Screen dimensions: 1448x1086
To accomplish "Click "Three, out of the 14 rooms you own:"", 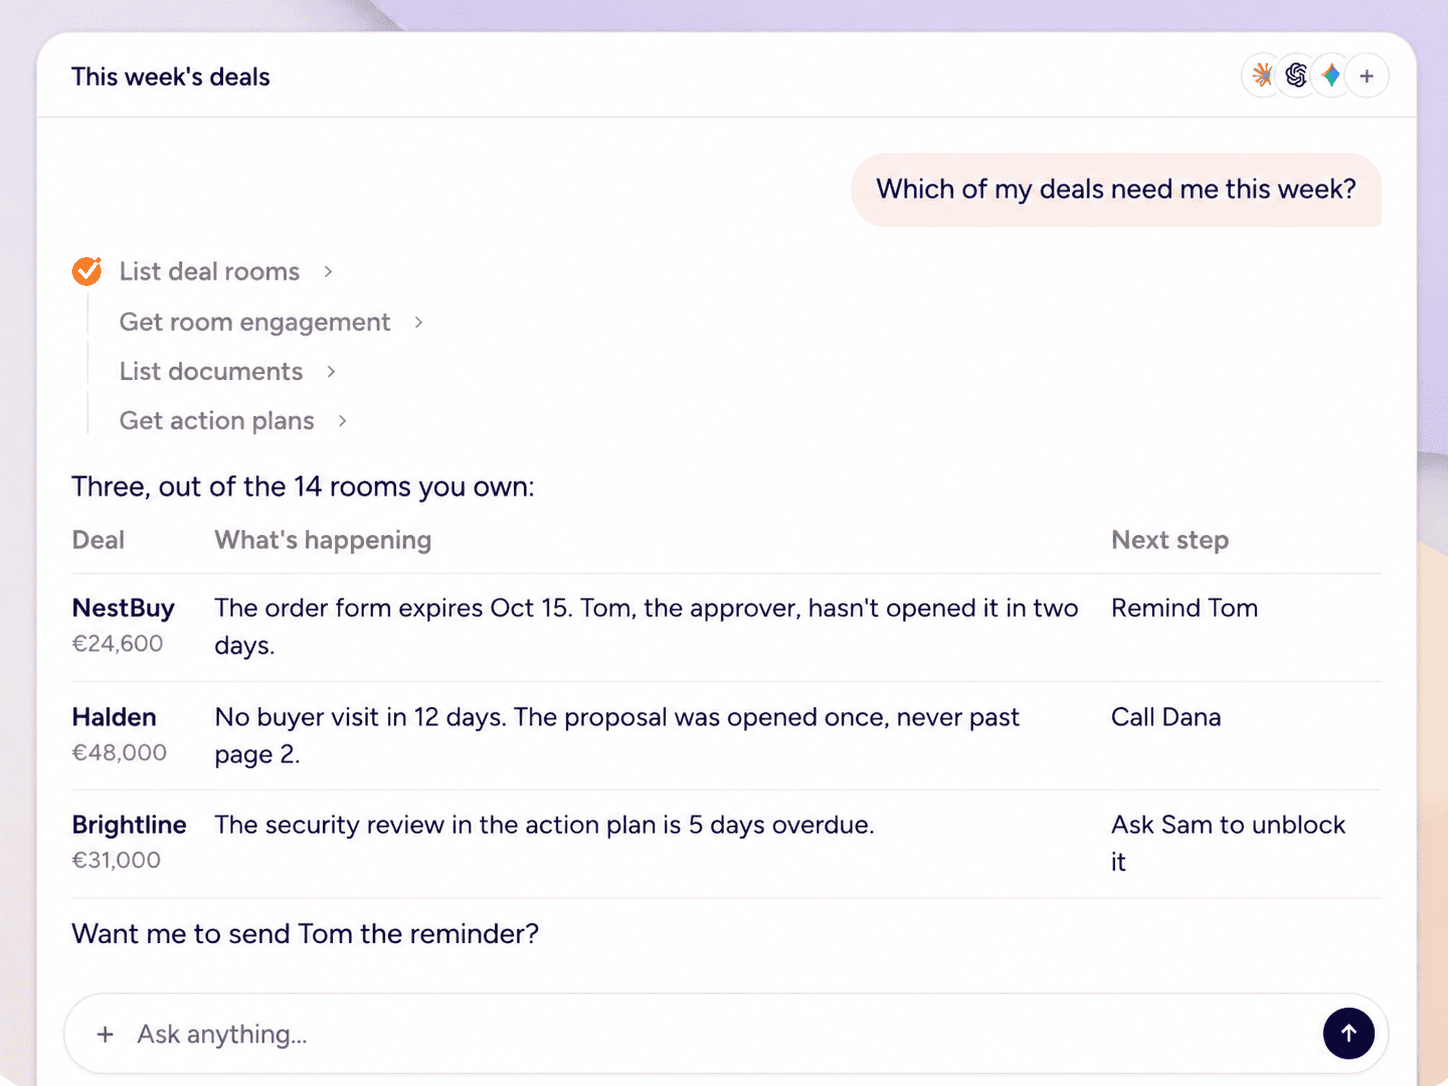I will [303, 487].
